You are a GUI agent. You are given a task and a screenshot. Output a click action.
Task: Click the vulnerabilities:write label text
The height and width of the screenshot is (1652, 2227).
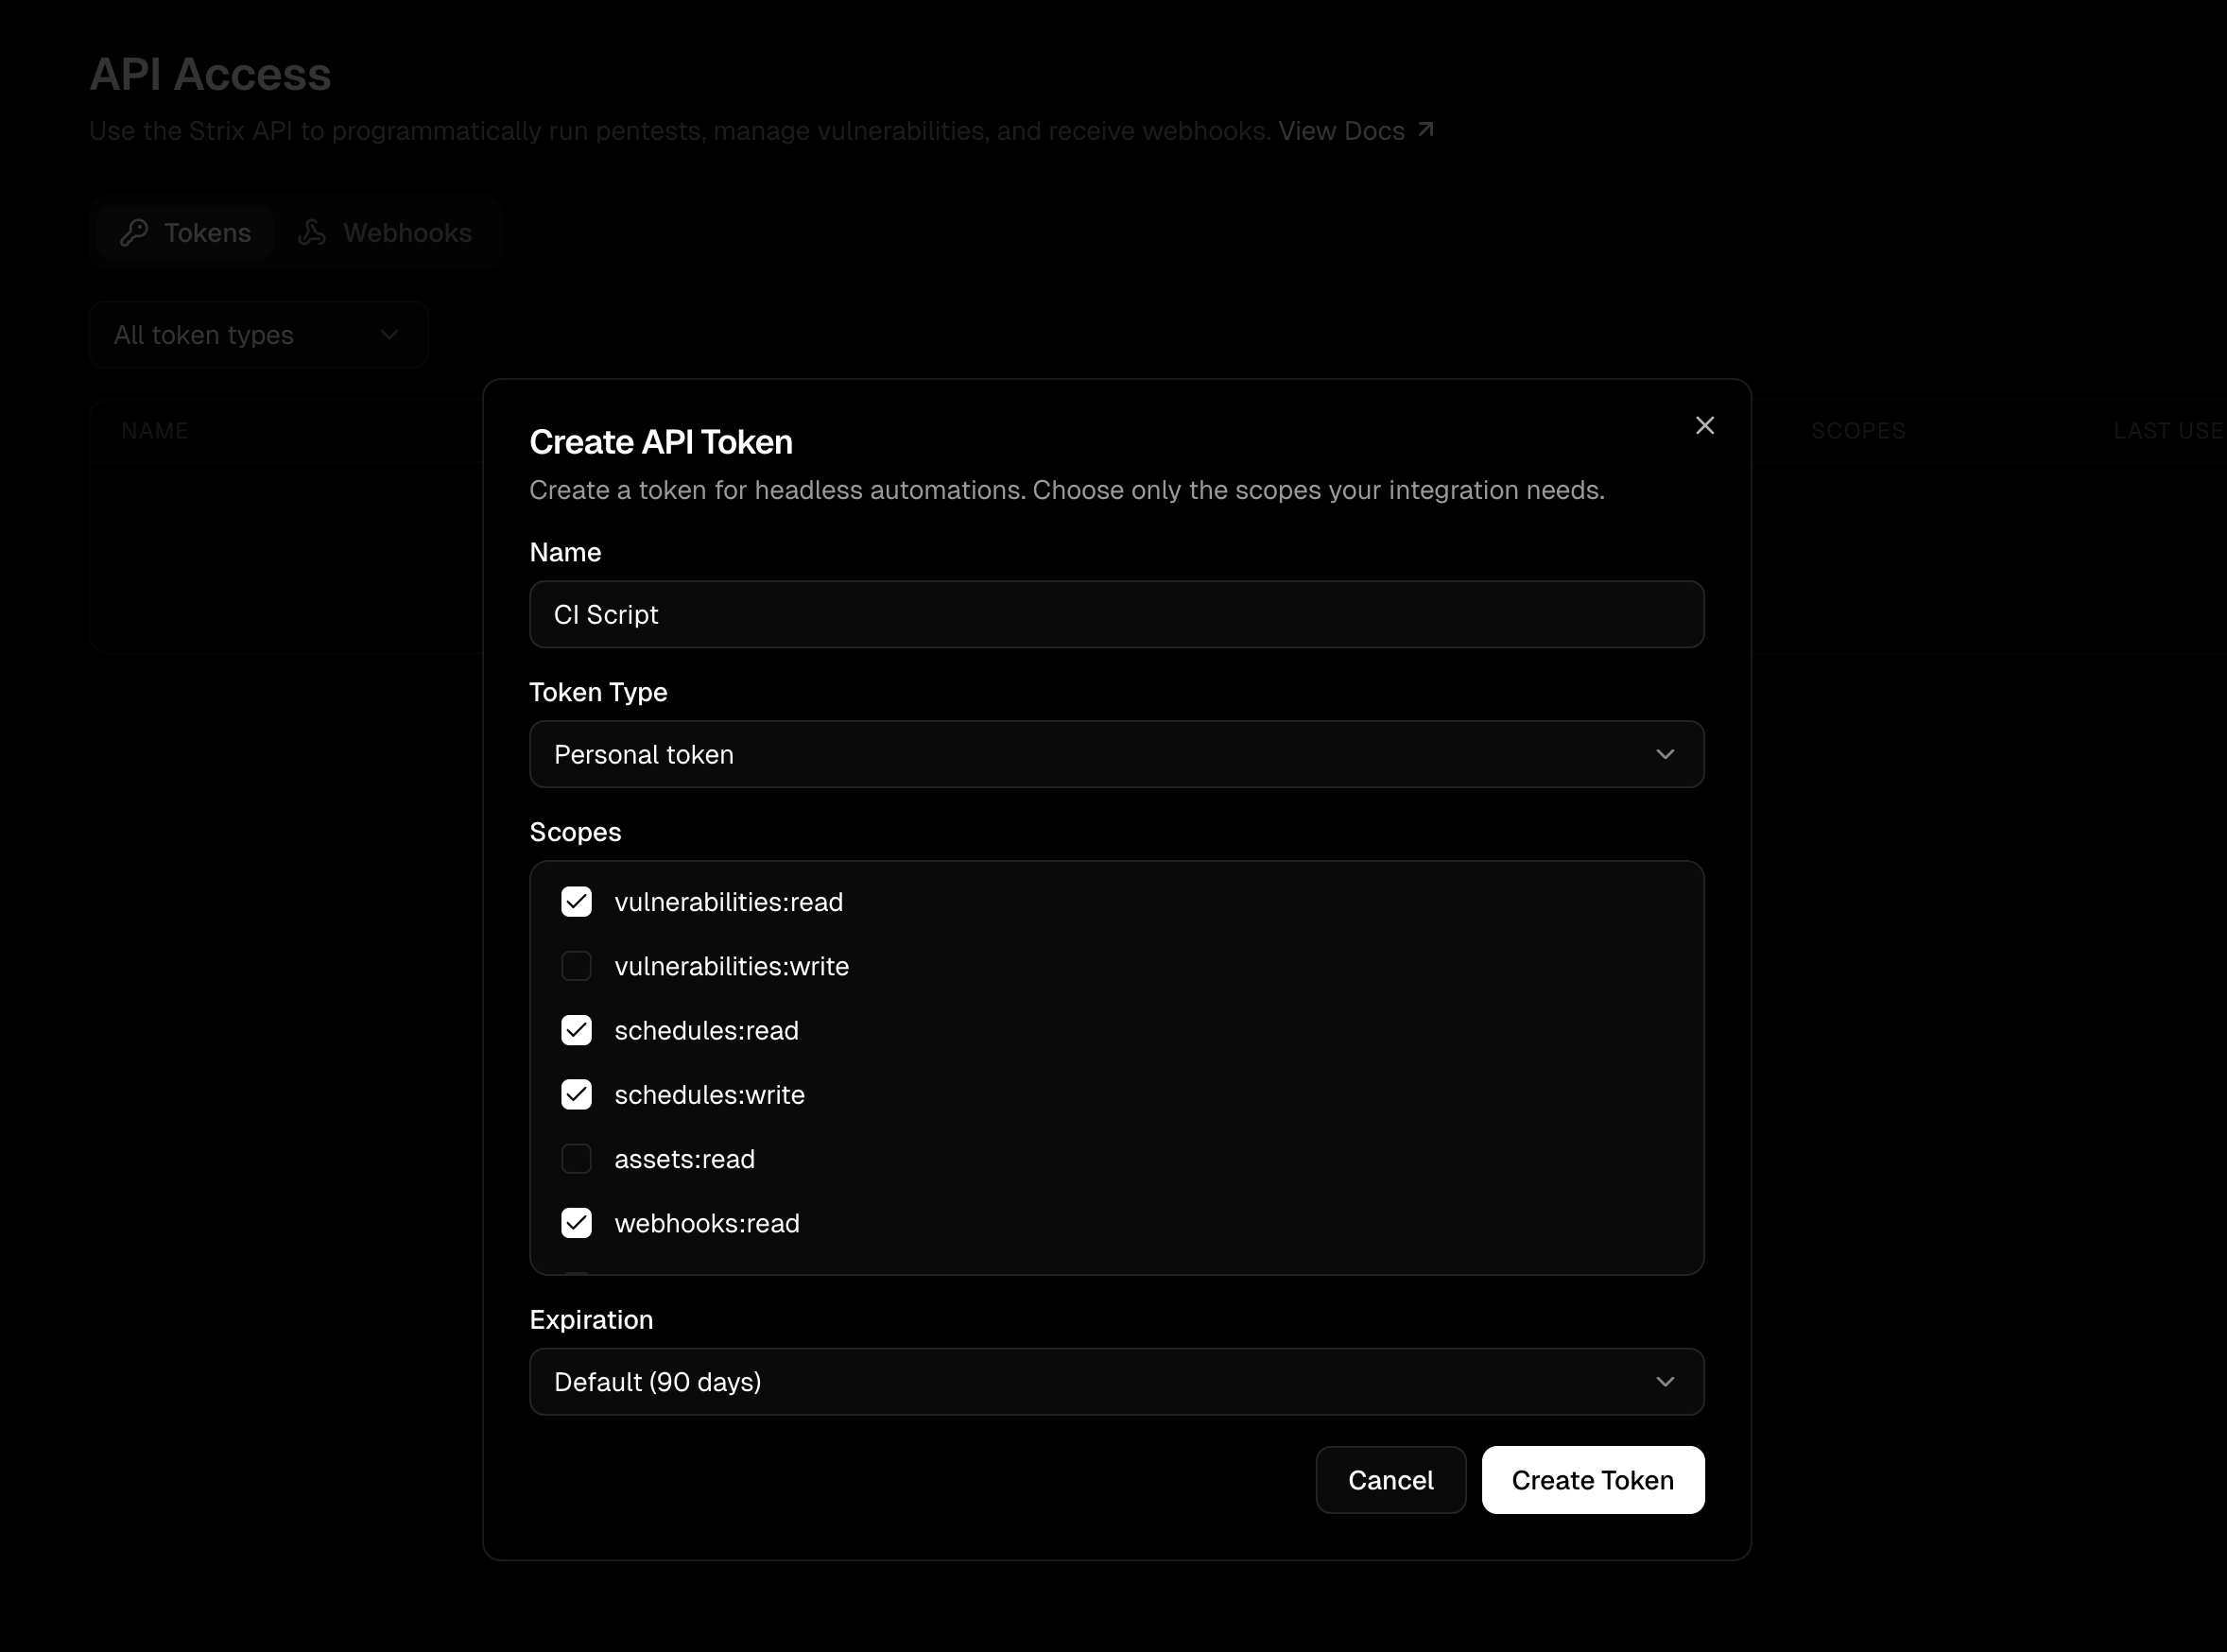coord(732,966)
